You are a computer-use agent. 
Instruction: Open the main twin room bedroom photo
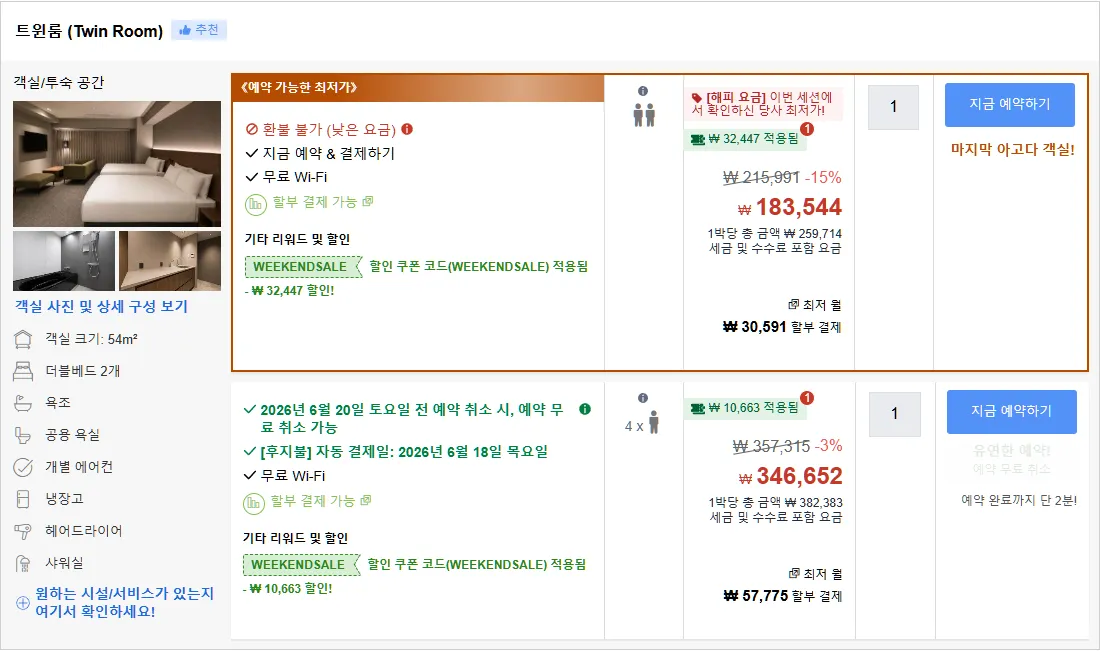point(117,164)
